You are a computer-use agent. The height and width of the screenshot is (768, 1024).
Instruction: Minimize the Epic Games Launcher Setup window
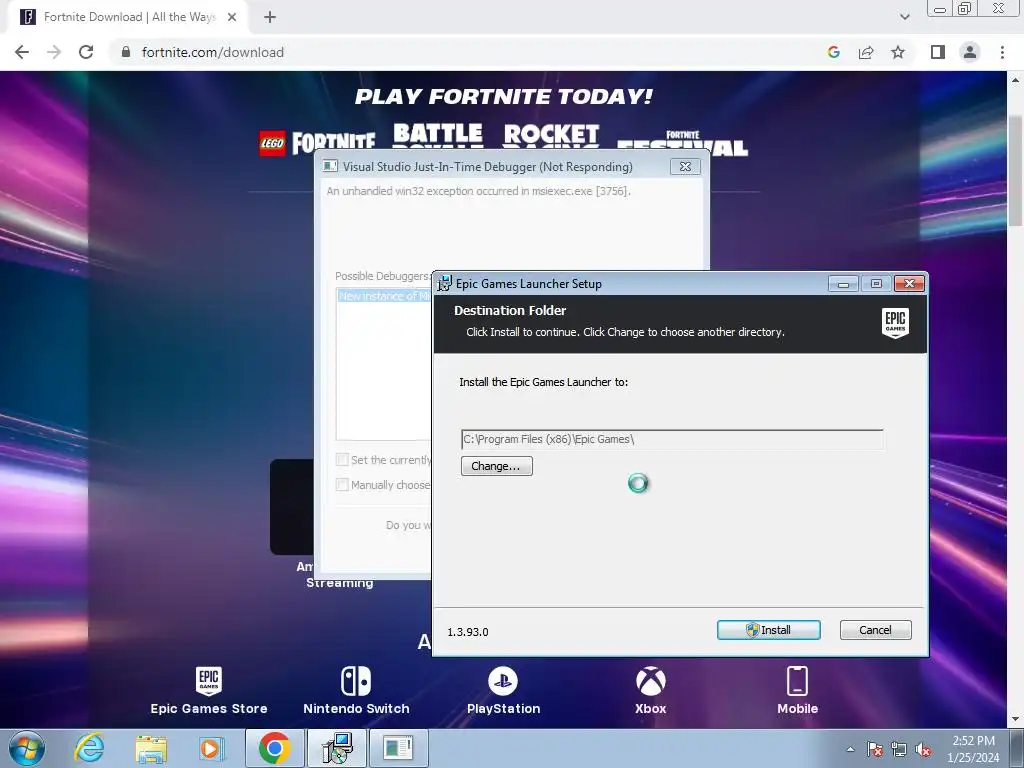point(843,283)
